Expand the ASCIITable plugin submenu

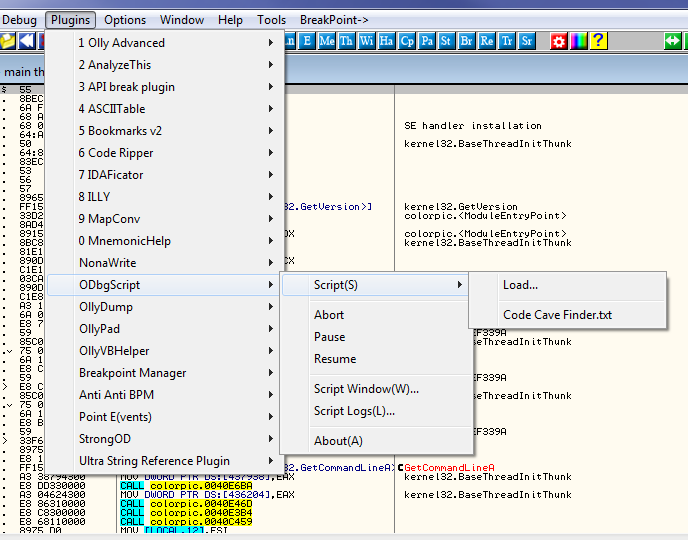165,108
